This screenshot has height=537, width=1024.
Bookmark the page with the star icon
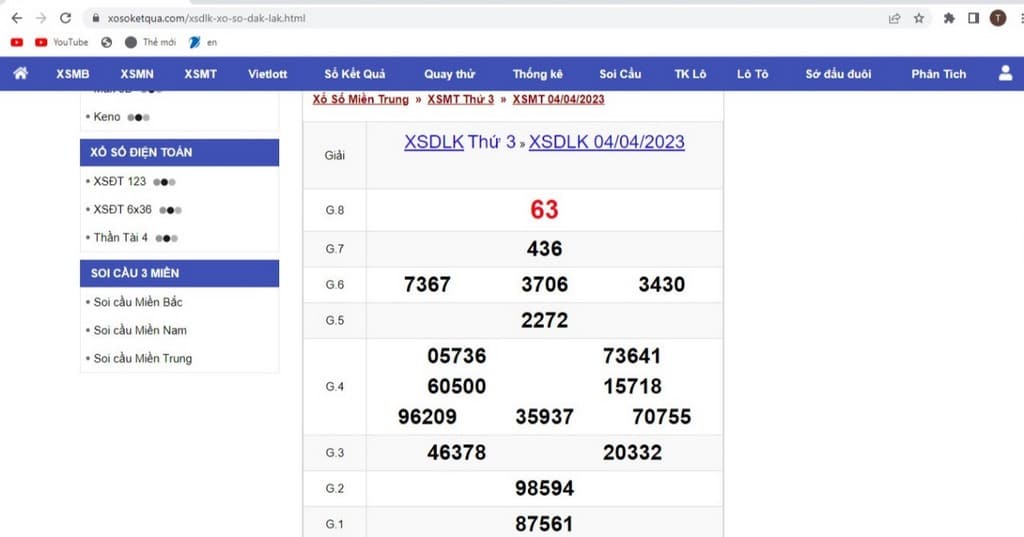(x=919, y=18)
